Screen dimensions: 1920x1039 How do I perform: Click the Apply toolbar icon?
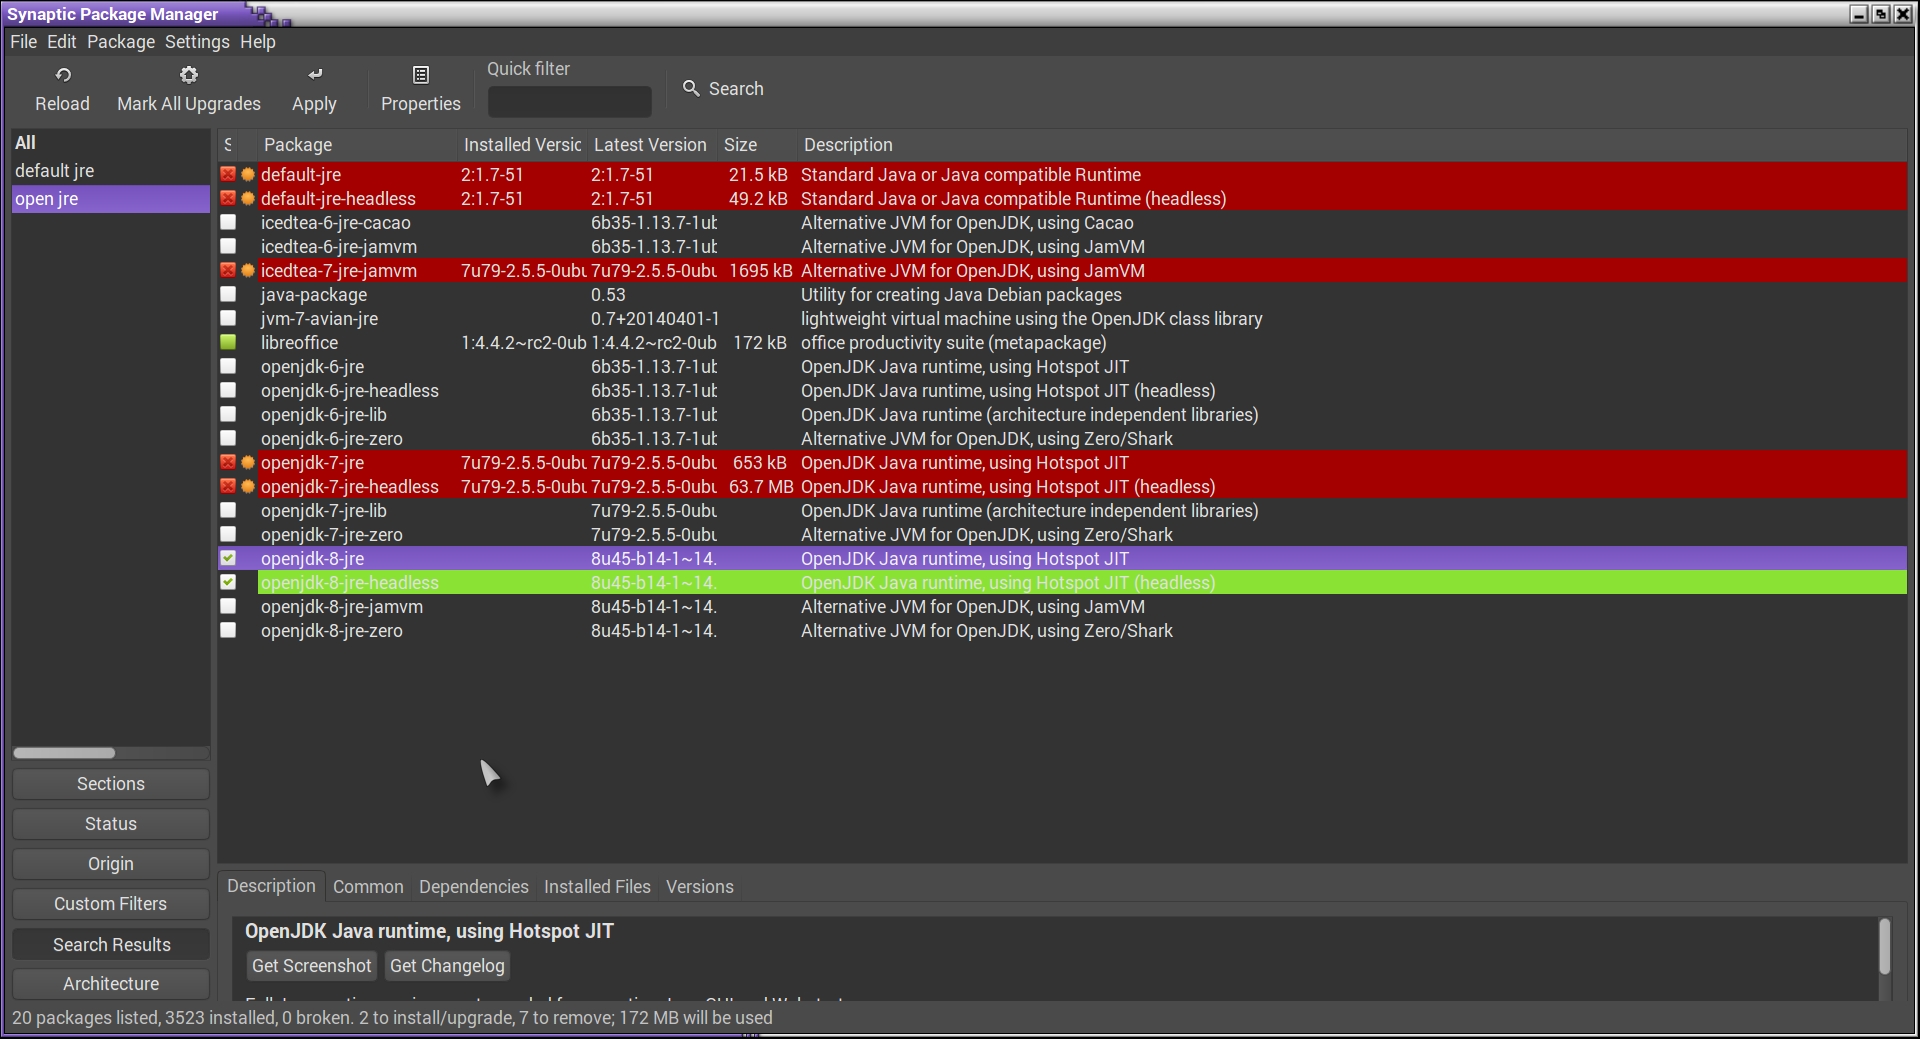coord(315,75)
